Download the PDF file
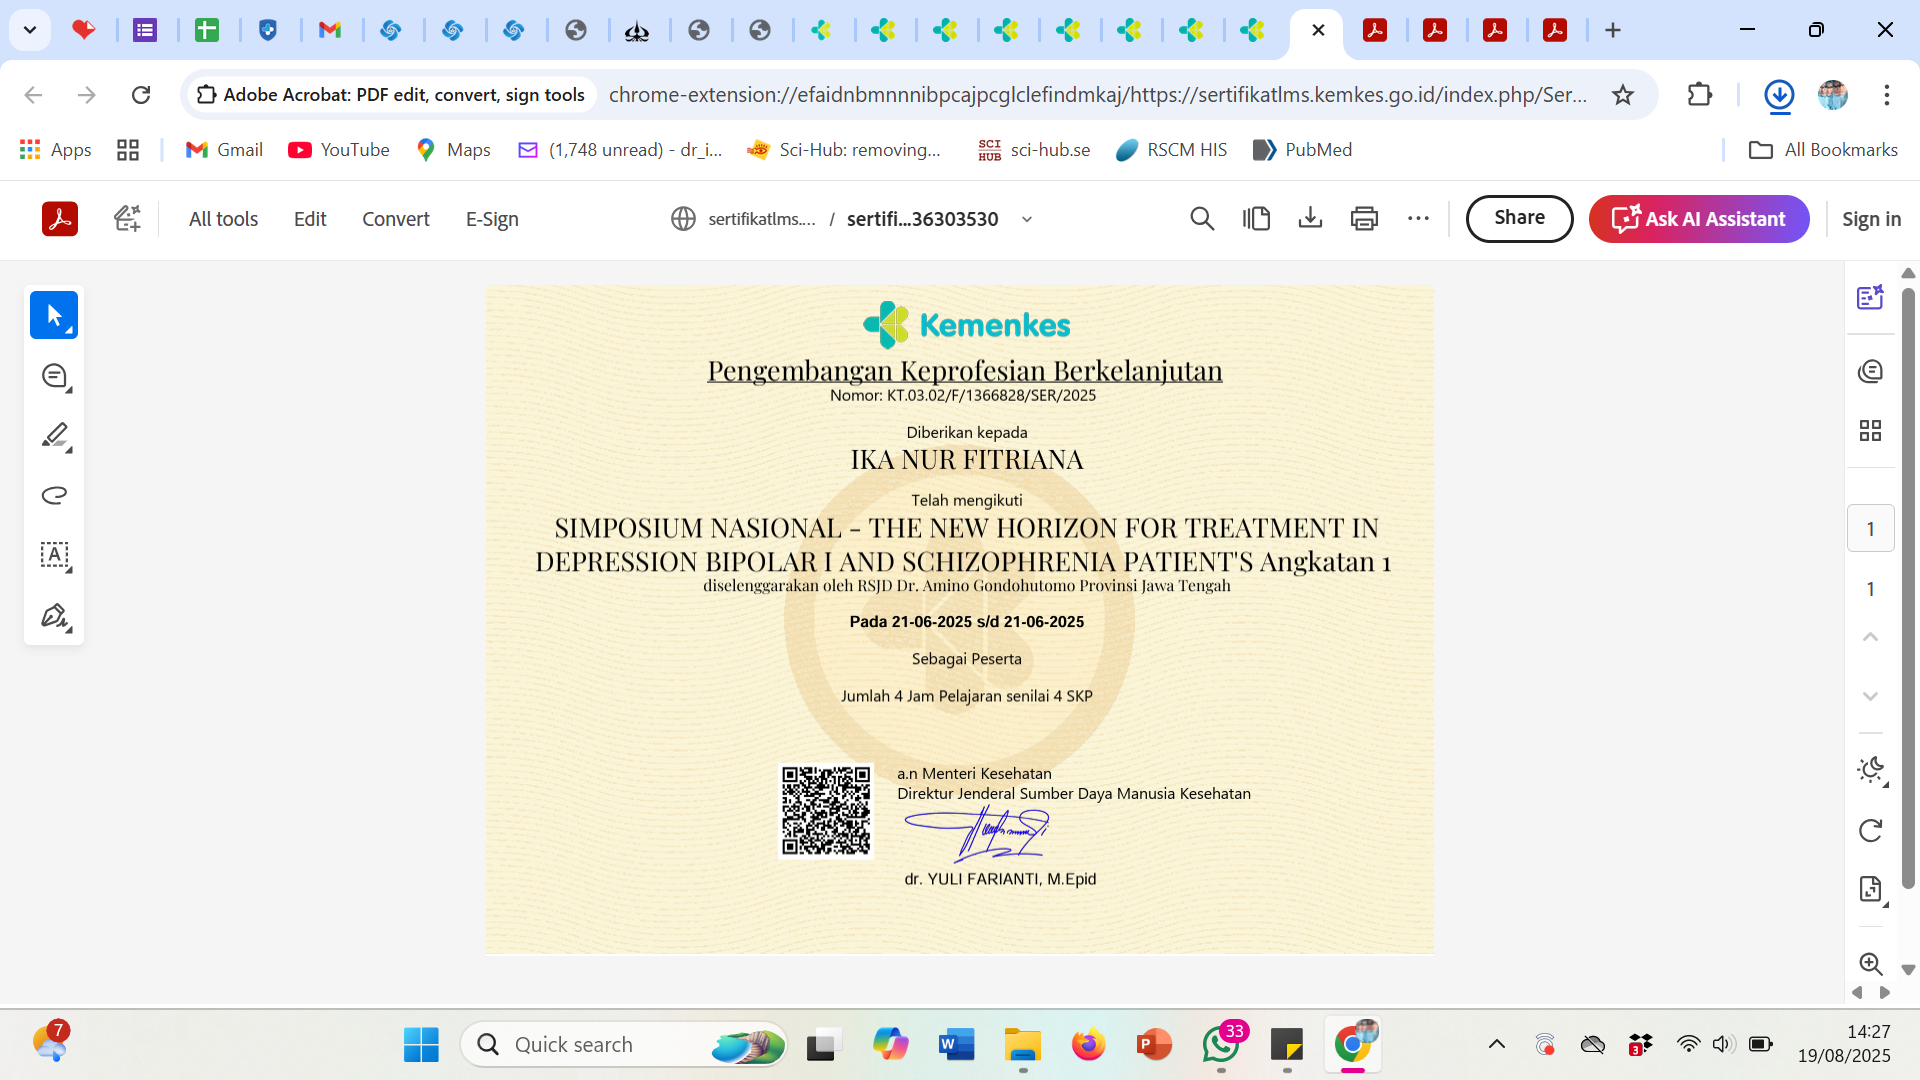 click(x=1310, y=219)
